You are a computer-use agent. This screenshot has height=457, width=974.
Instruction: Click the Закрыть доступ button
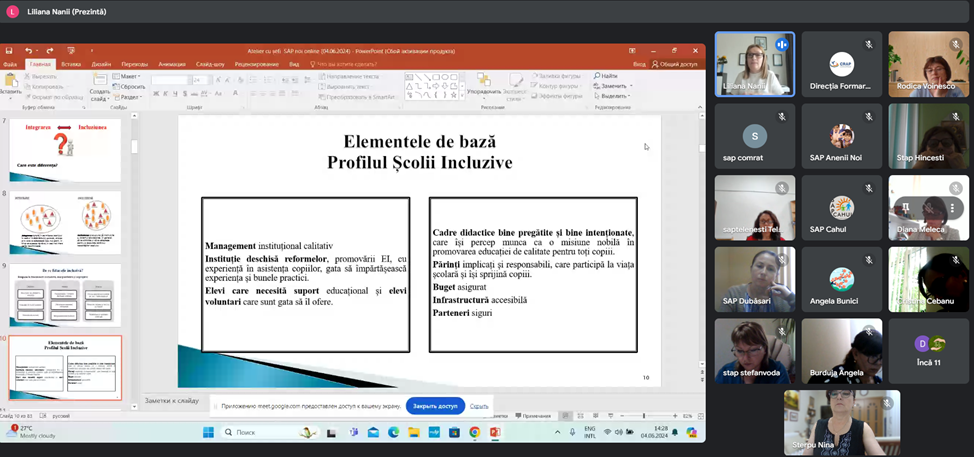click(x=435, y=406)
